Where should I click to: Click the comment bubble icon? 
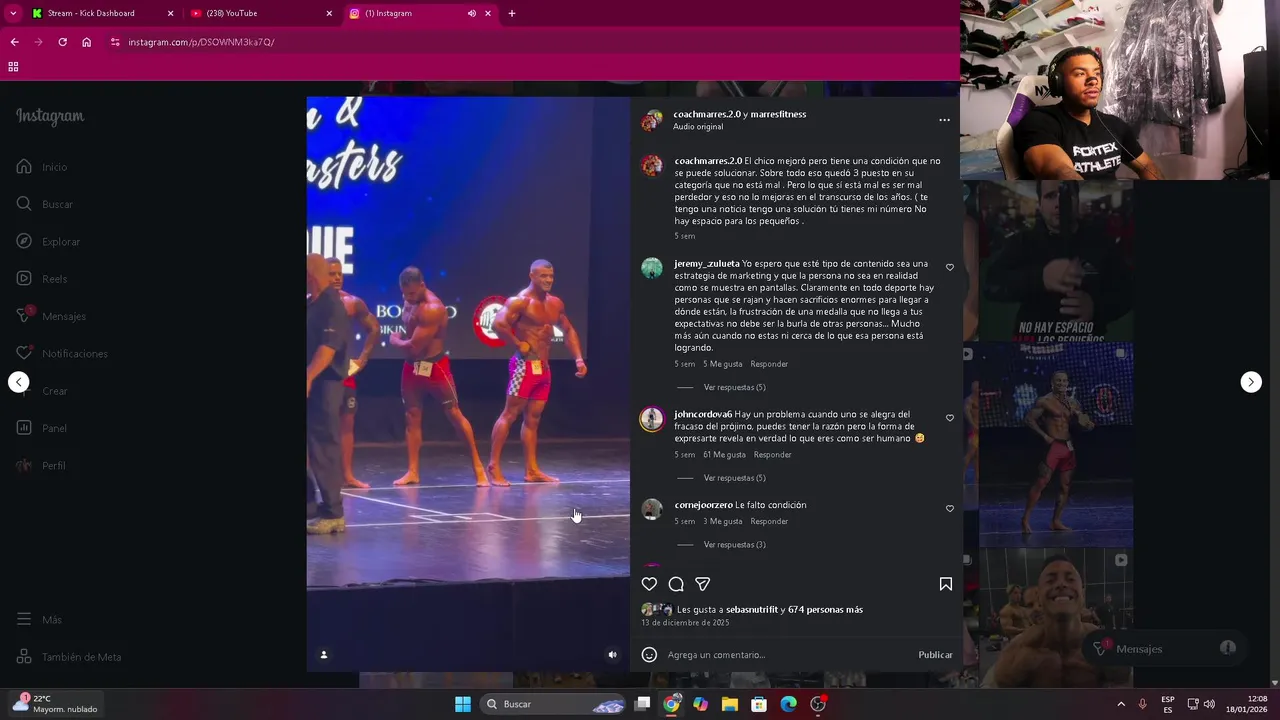click(x=676, y=584)
